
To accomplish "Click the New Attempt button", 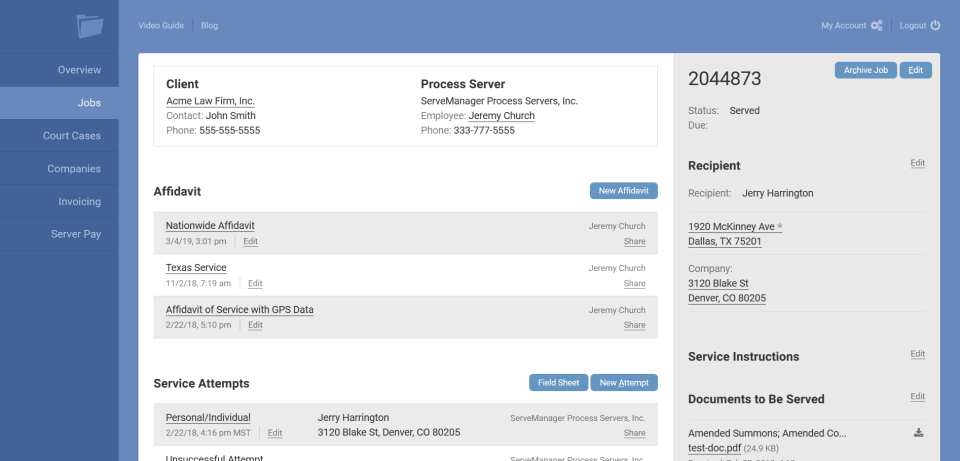I will coord(624,383).
